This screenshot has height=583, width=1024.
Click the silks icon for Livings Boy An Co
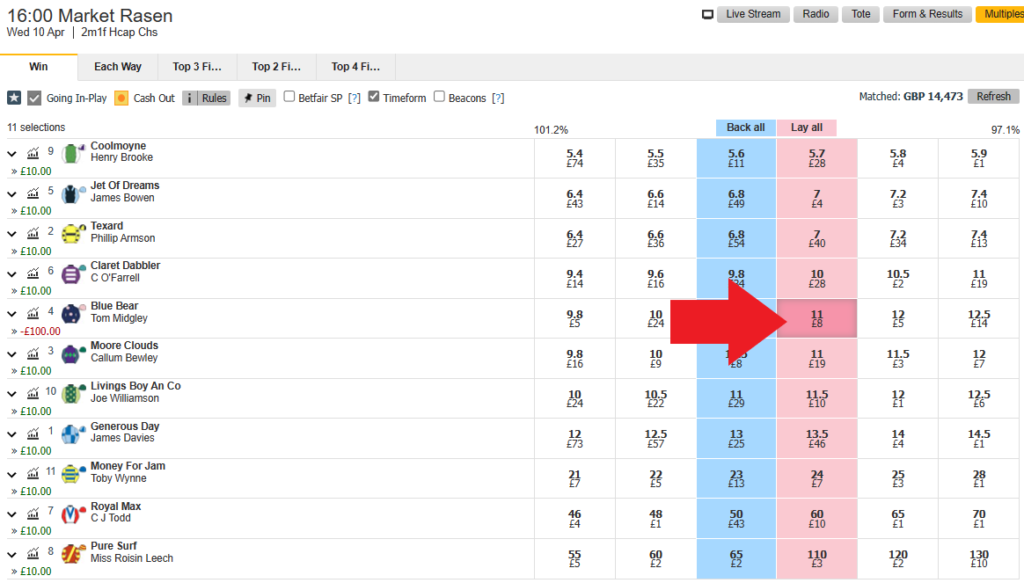(x=72, y=394)
